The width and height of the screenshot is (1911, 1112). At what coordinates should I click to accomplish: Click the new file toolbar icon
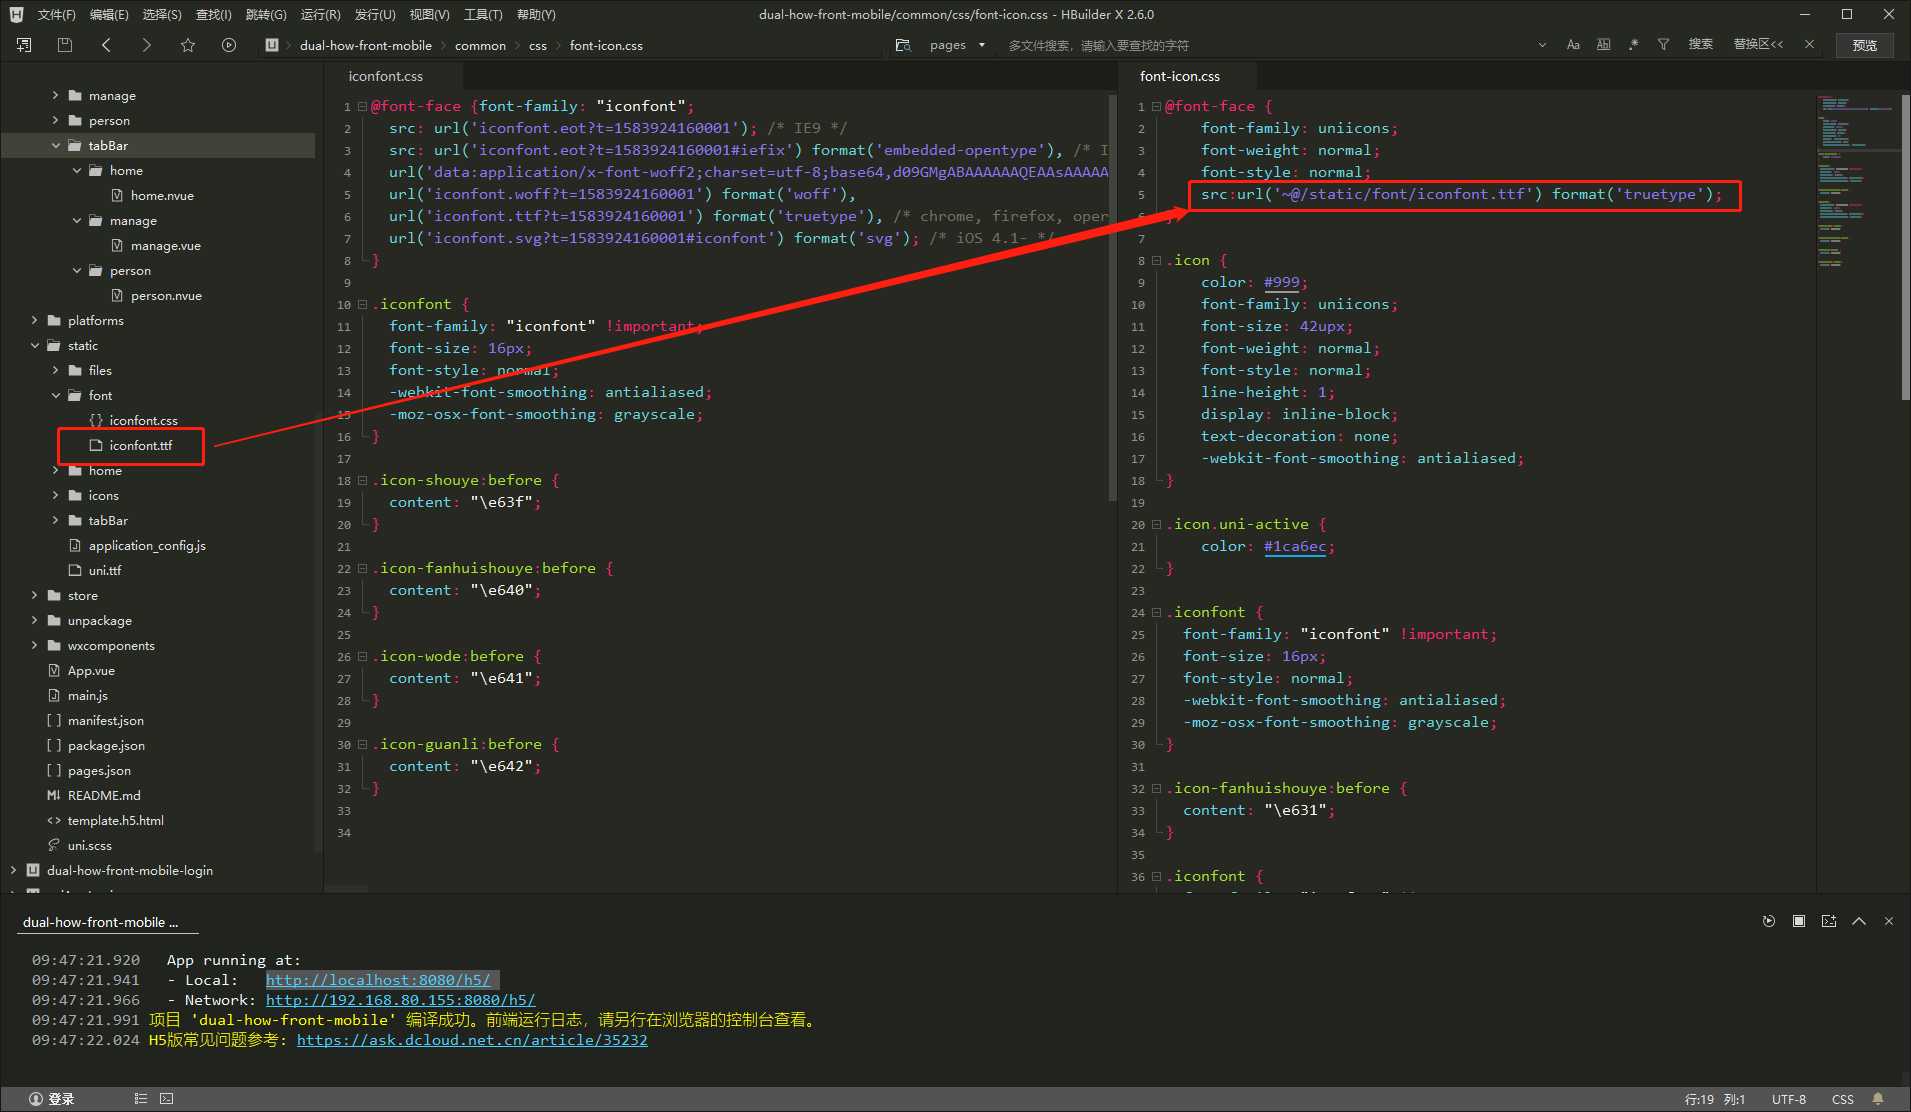tap(24, 45)
